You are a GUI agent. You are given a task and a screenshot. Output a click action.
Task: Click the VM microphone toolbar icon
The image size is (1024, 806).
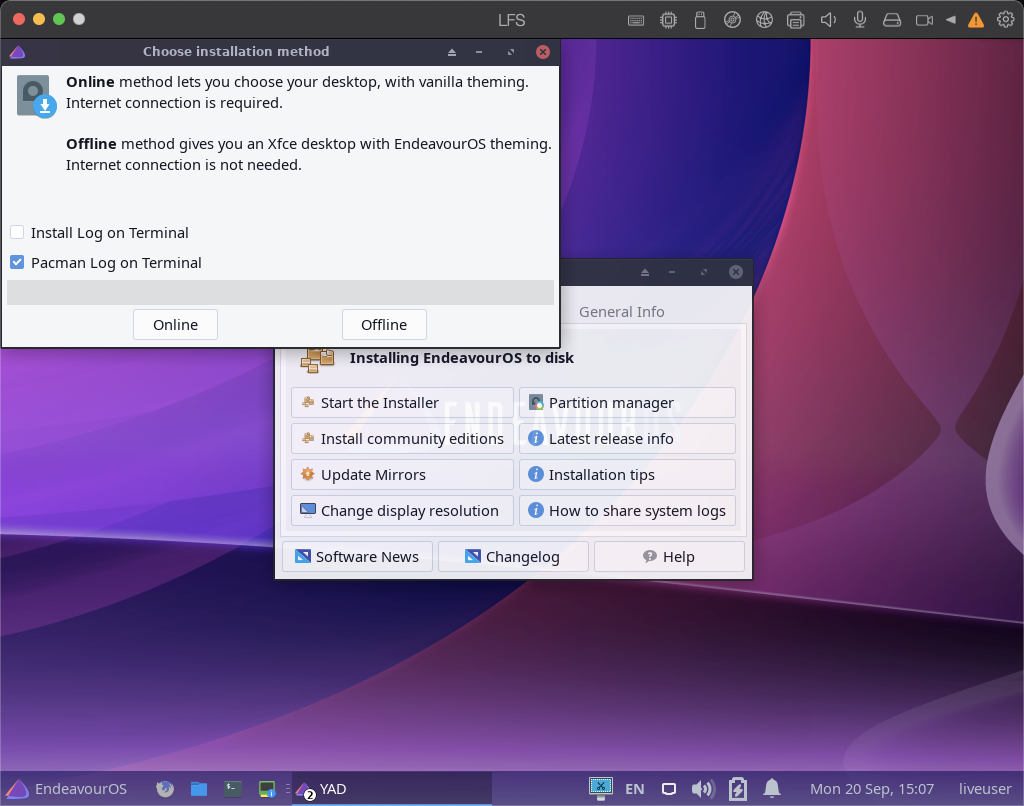click(860, 20)
